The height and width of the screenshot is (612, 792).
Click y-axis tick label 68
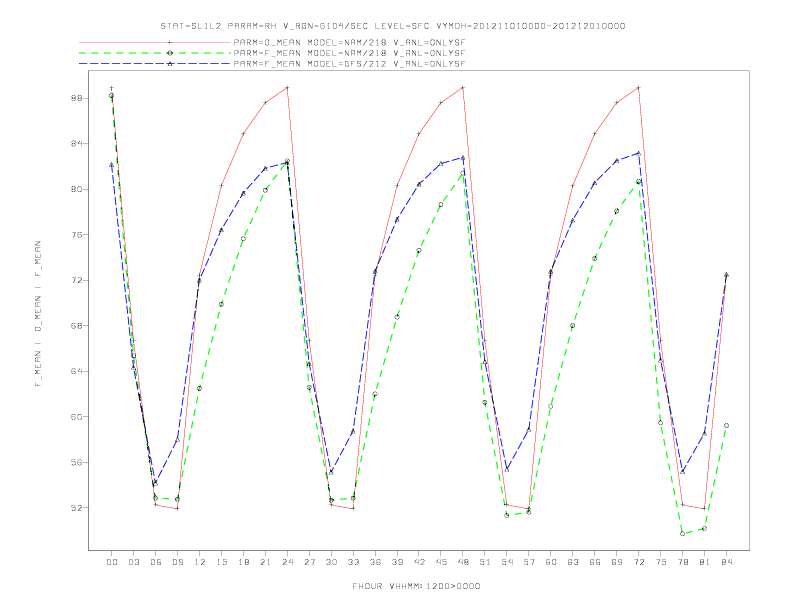pyautogui.click(x=76, y=326)
